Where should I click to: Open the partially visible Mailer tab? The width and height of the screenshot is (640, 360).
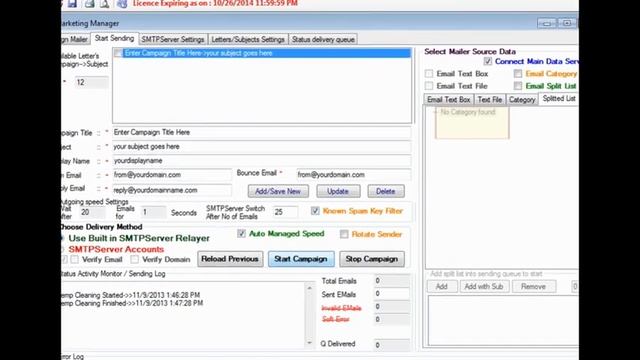point(75,40)
